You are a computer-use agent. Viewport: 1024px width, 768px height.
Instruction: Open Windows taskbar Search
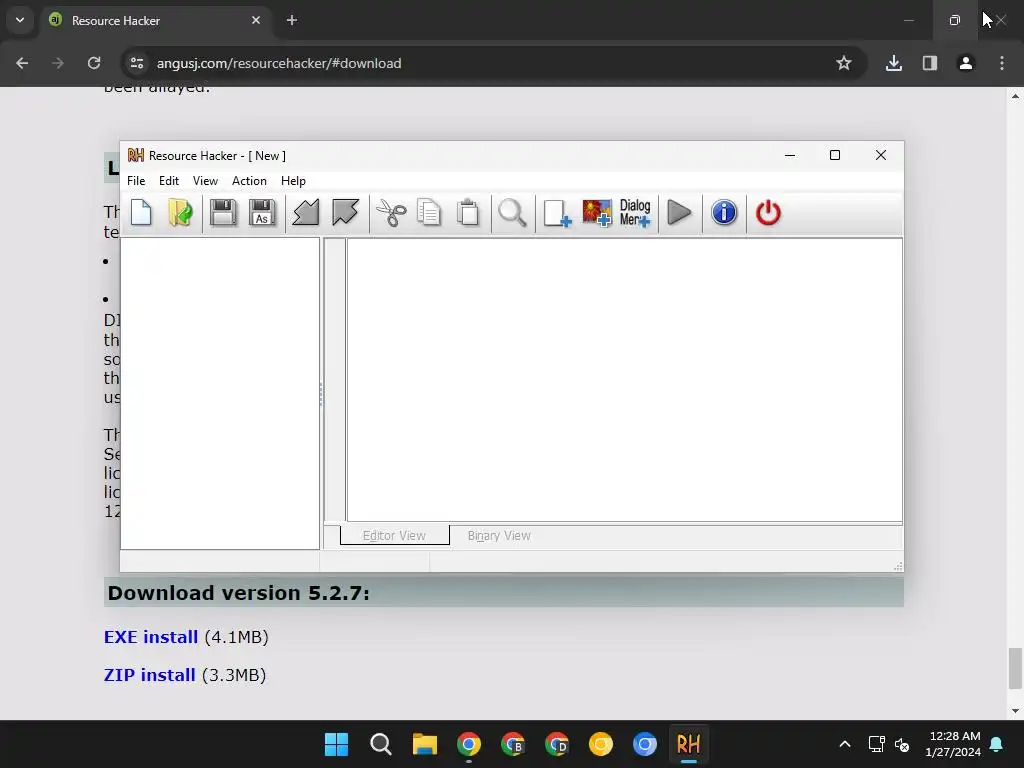click(381, 744)
